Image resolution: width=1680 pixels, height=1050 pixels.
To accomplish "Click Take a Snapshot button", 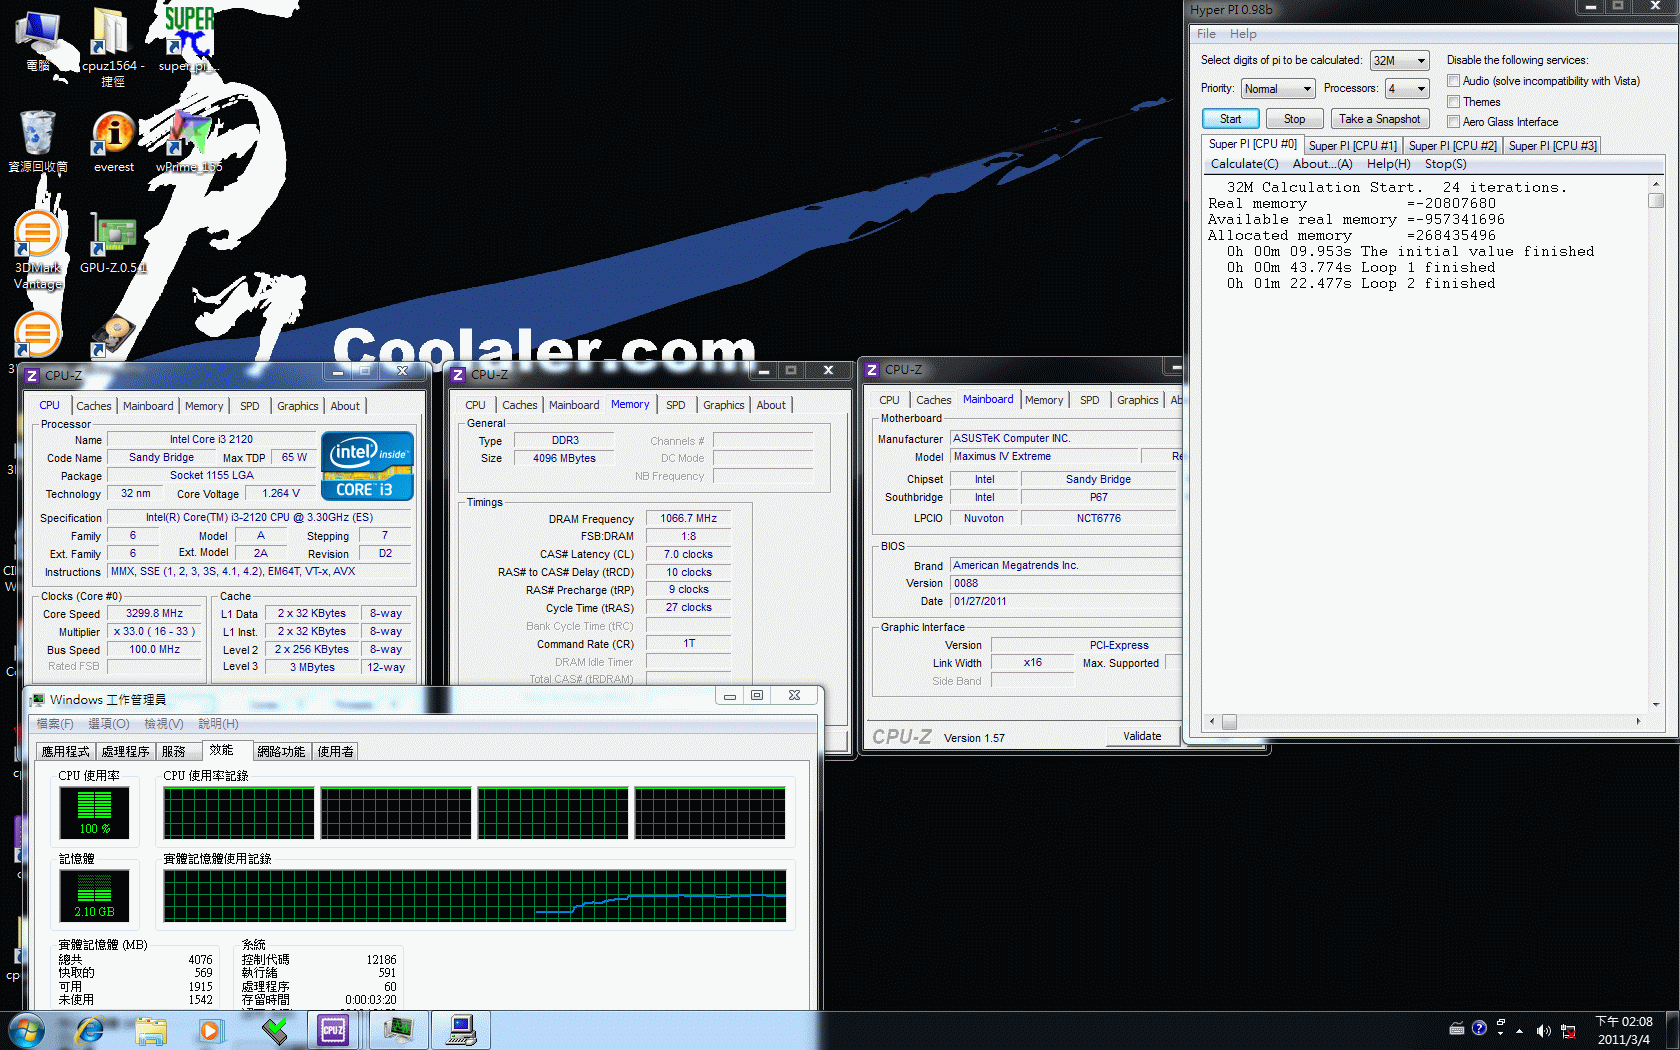I will [x=1379, y=119].
